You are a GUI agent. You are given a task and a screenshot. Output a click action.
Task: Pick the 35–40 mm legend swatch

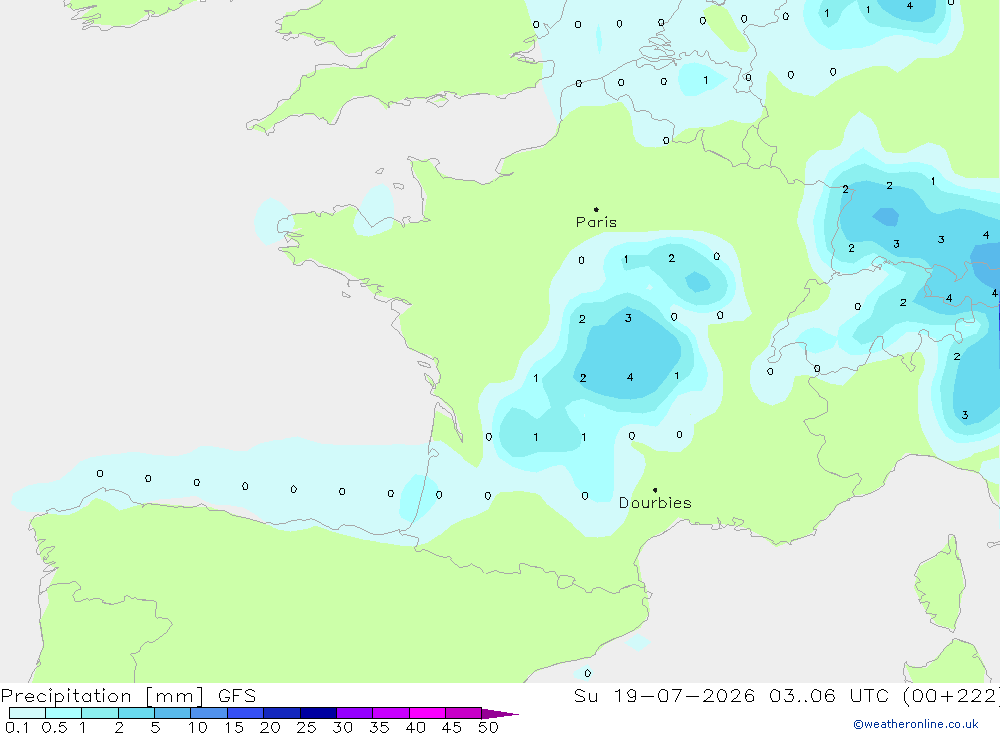pos(391,713)
